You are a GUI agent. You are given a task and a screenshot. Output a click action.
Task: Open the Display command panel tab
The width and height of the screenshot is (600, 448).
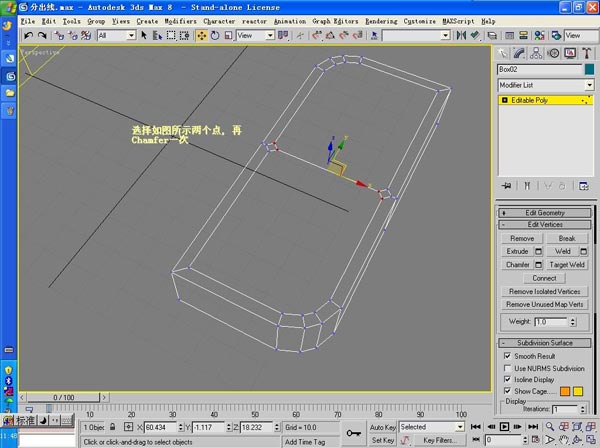click(570, 53)
